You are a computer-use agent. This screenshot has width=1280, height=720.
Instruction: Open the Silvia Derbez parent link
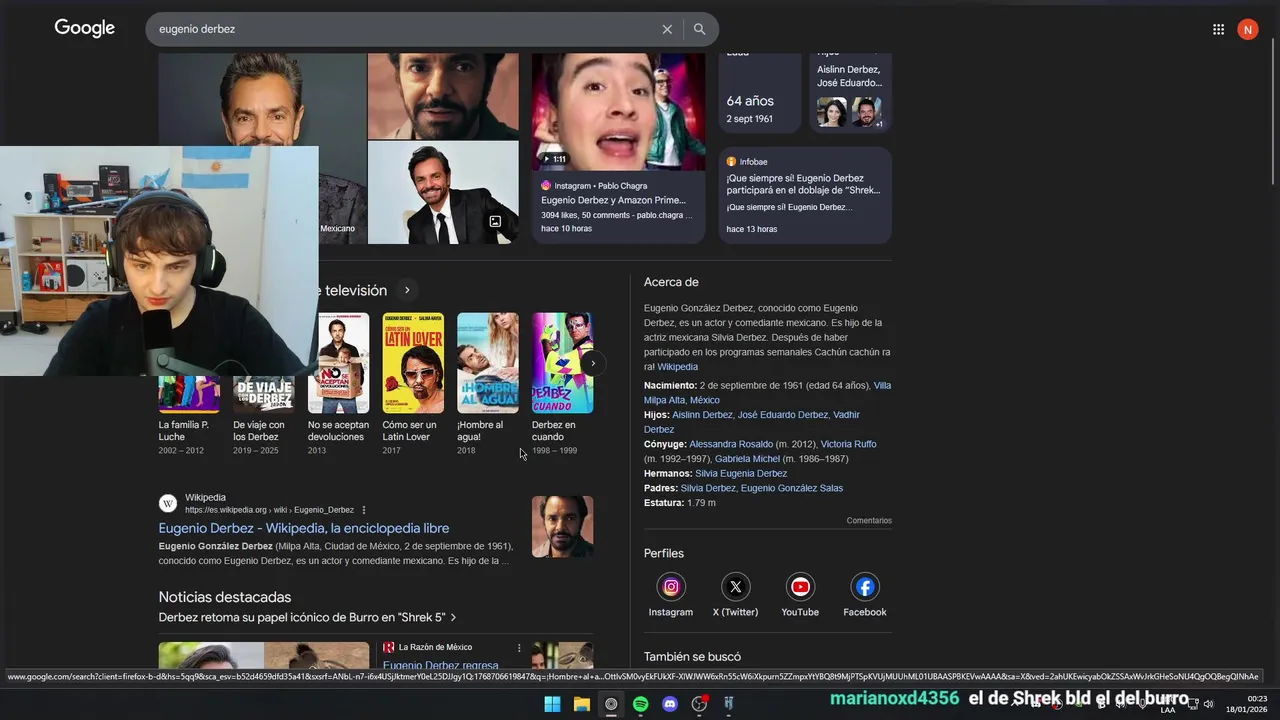(x=708, y=488)
